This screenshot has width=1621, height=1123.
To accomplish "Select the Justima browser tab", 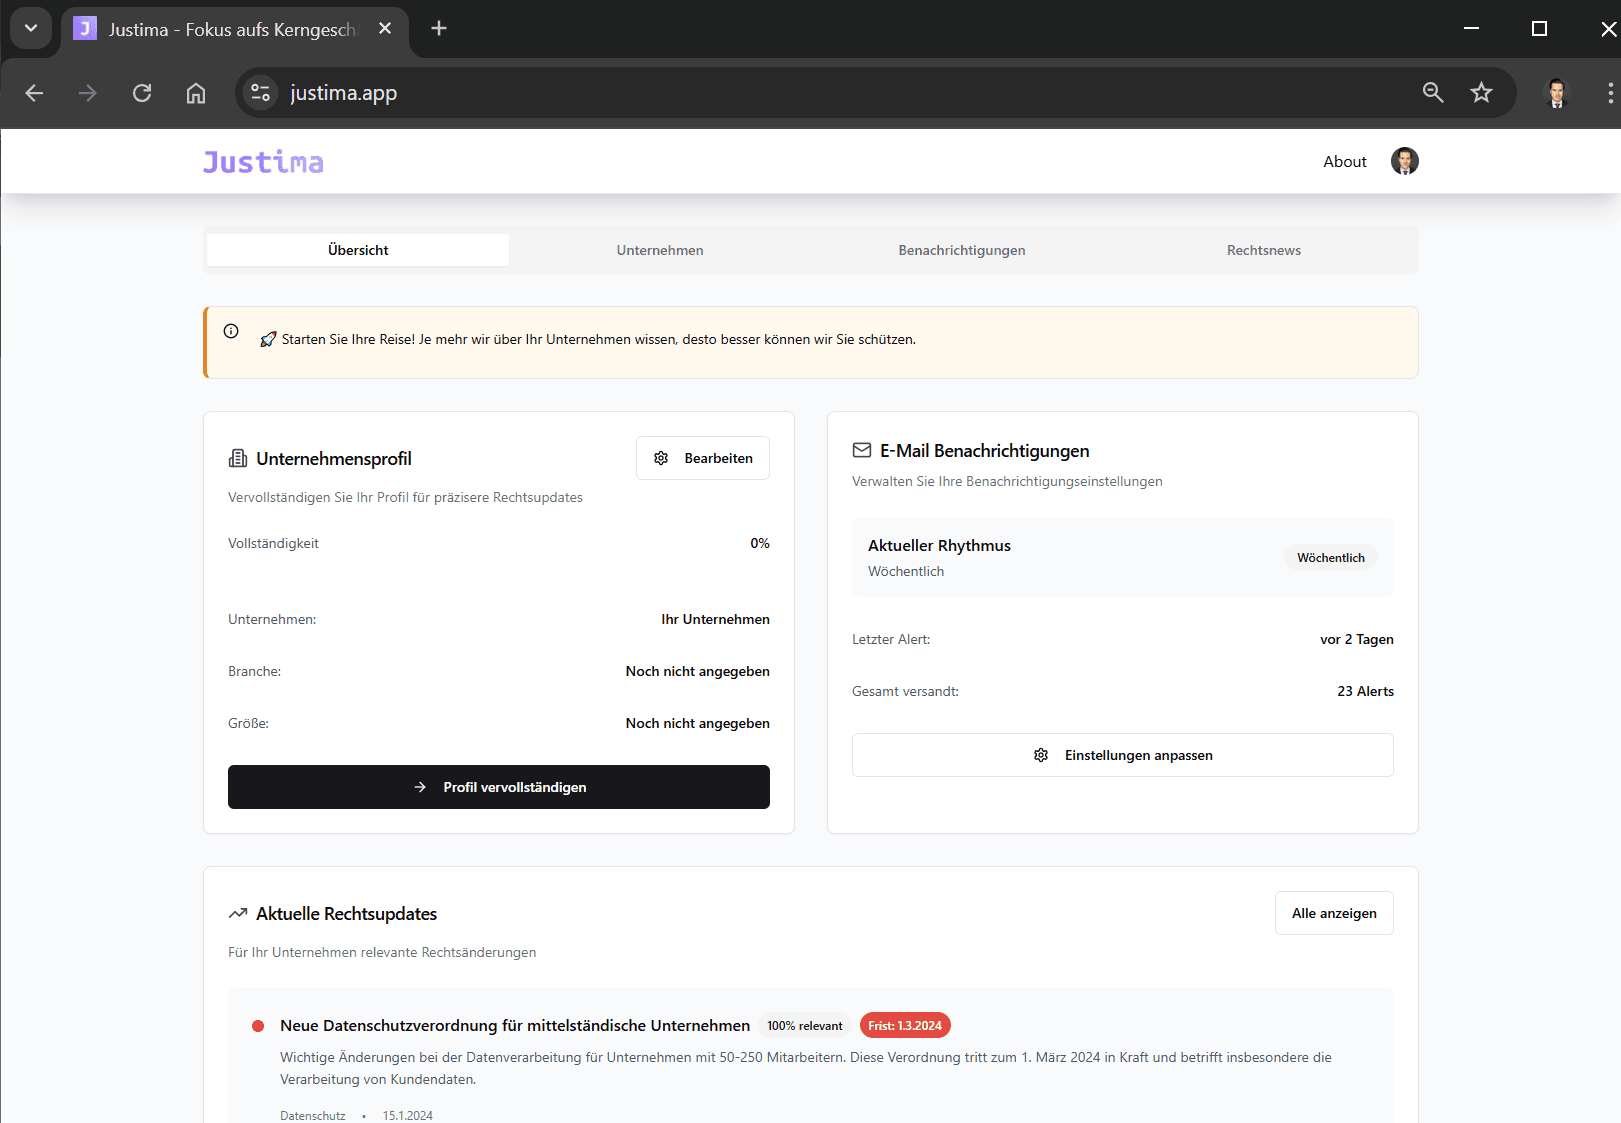I will 235,29.
